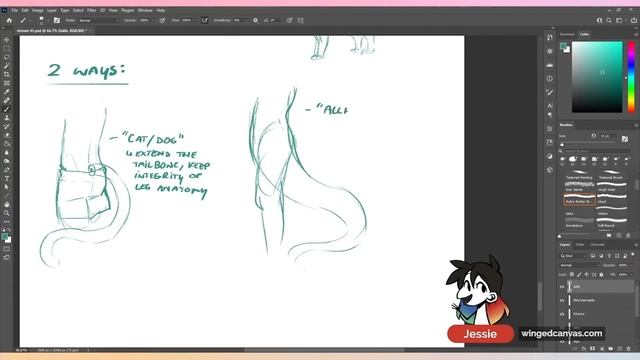The width and height of the screenshot is (640, 360).
Task: Click the rainbow hue slider in Color panel
Action: [x=631, y=77]
